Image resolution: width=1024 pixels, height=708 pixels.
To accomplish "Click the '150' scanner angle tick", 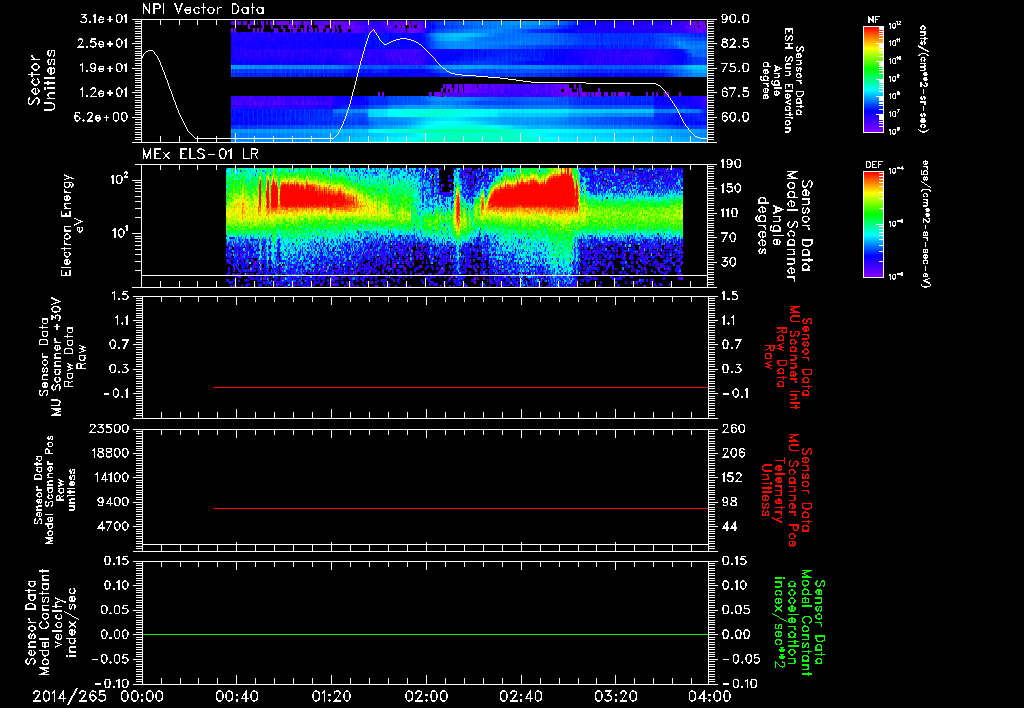I will (x=731, y=189).
